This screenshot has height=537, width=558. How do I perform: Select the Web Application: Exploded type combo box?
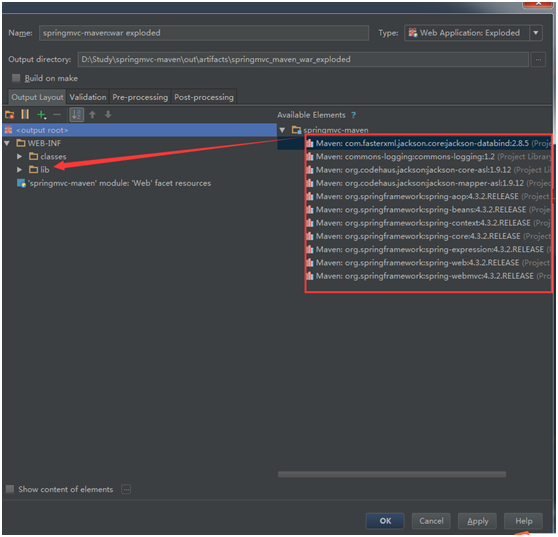(x=473, y=33)
